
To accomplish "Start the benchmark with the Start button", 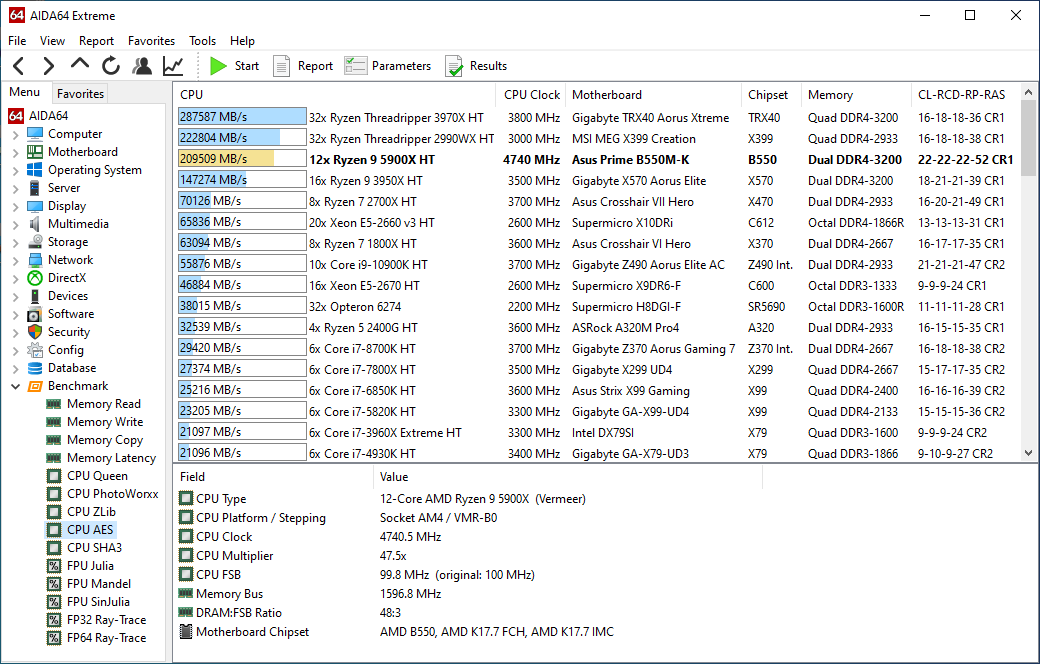I will (235, 66).
